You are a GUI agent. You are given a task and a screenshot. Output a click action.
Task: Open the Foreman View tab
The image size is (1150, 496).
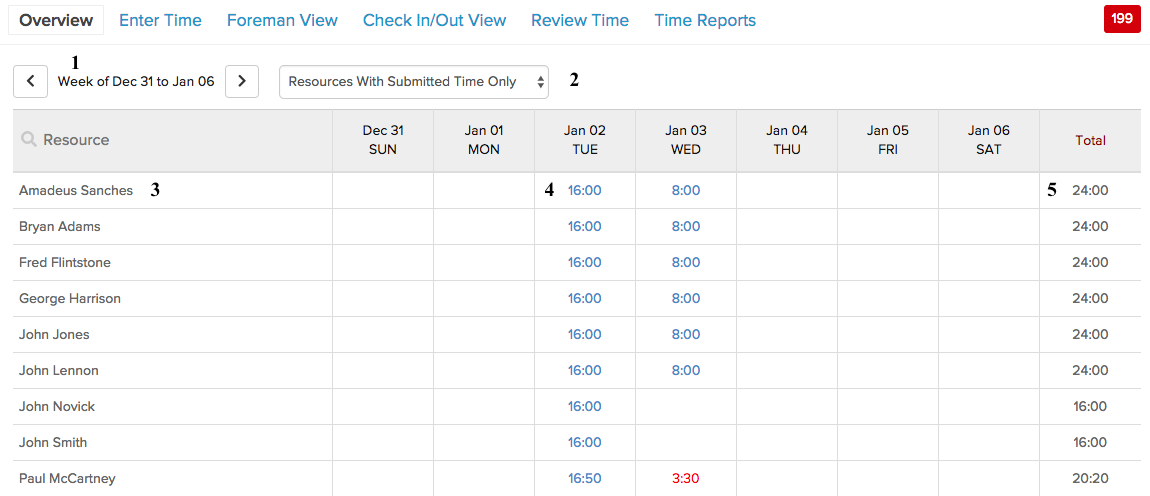(x=282, y=21)
